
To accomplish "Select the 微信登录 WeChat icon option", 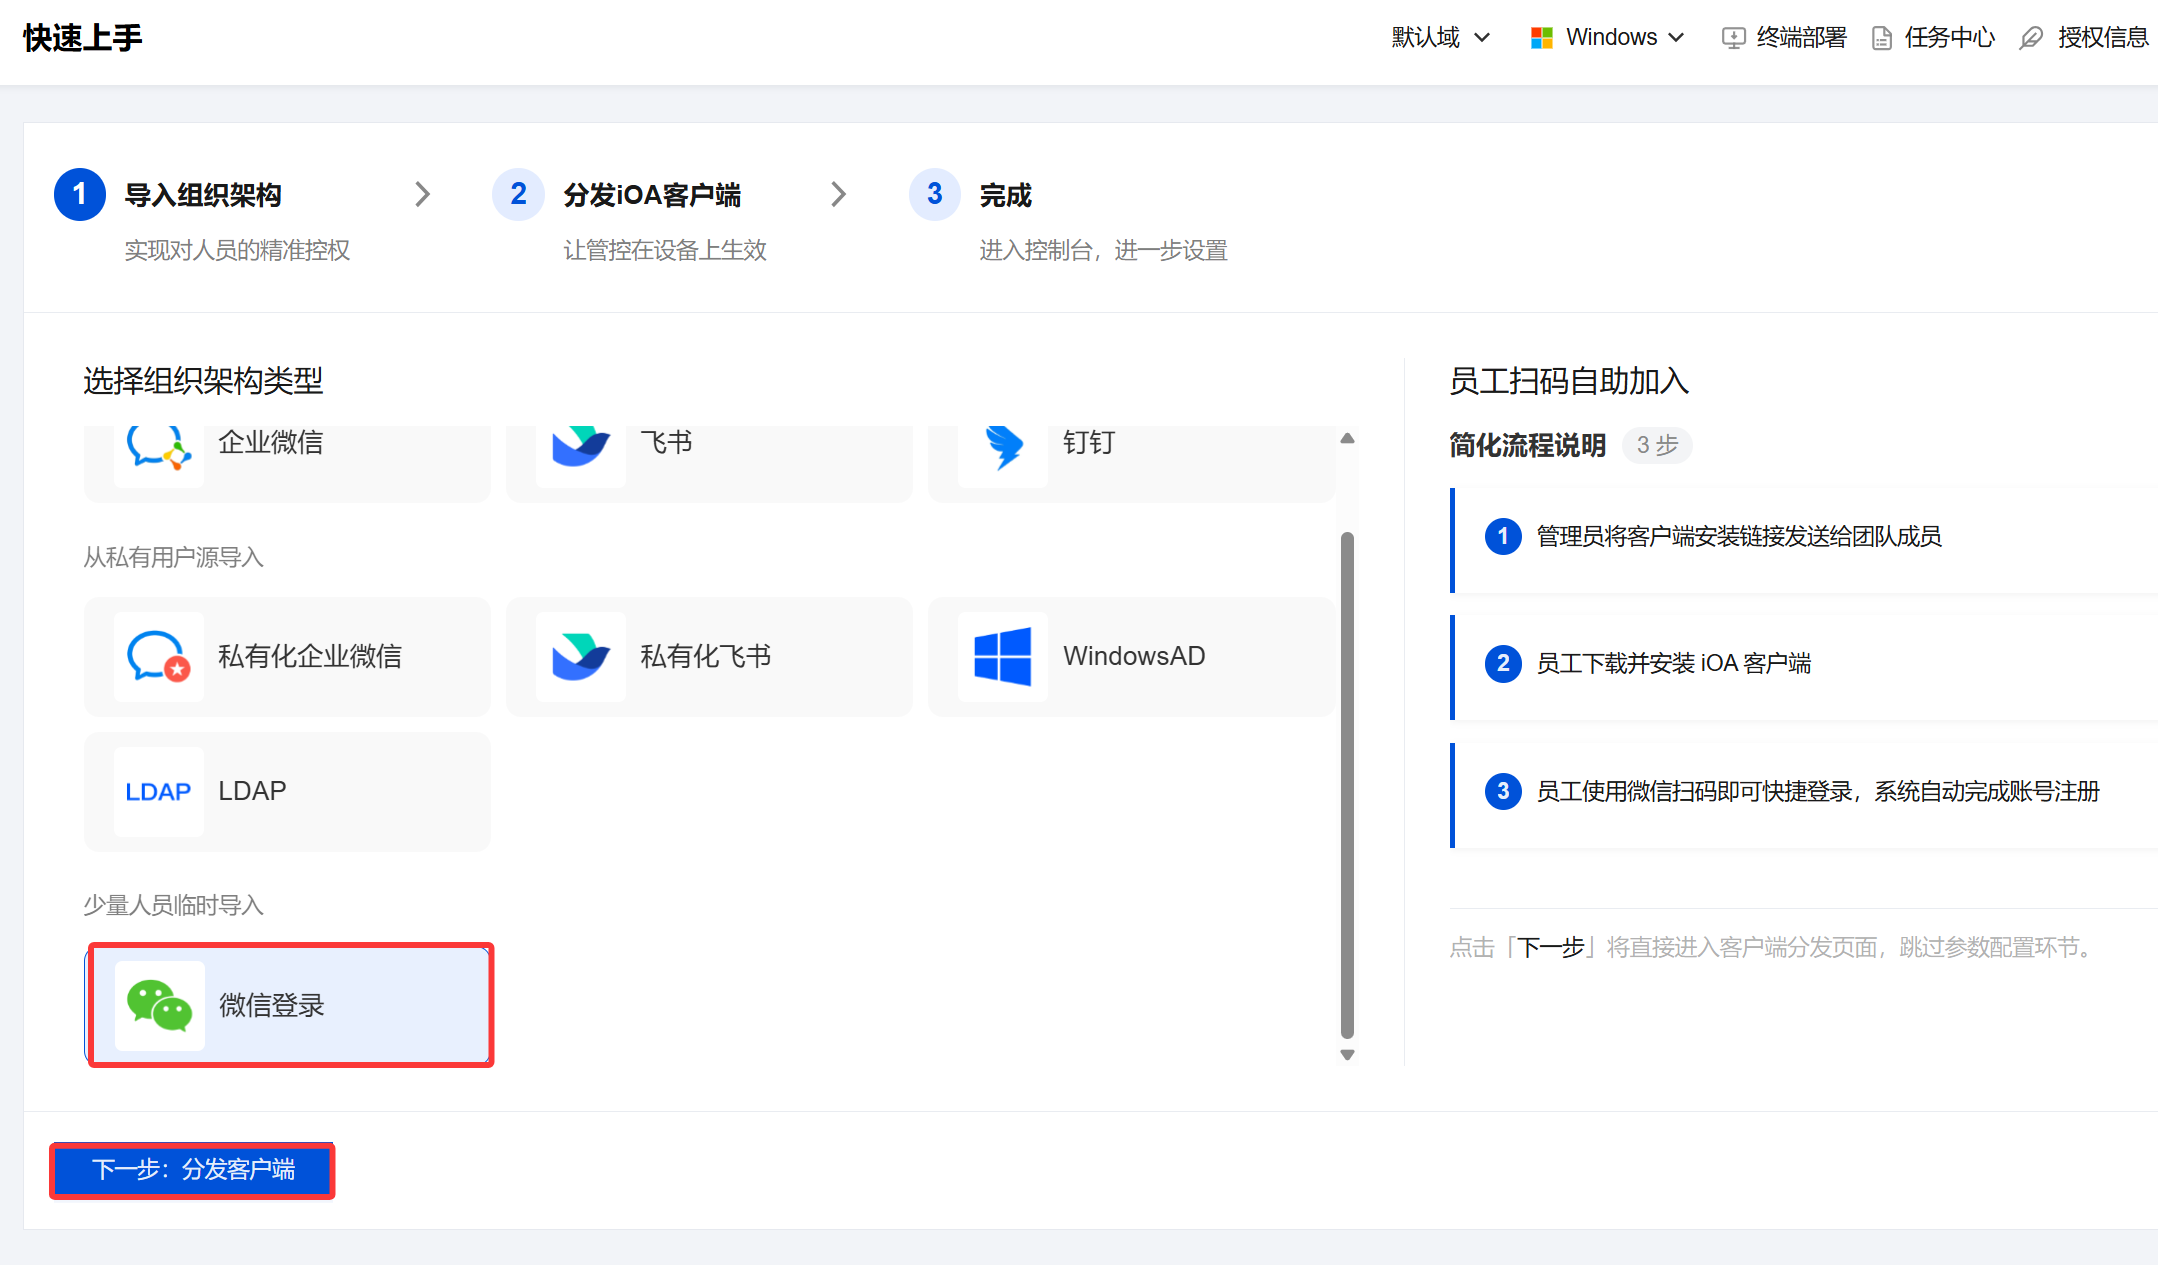I will tap(159, 1005).
